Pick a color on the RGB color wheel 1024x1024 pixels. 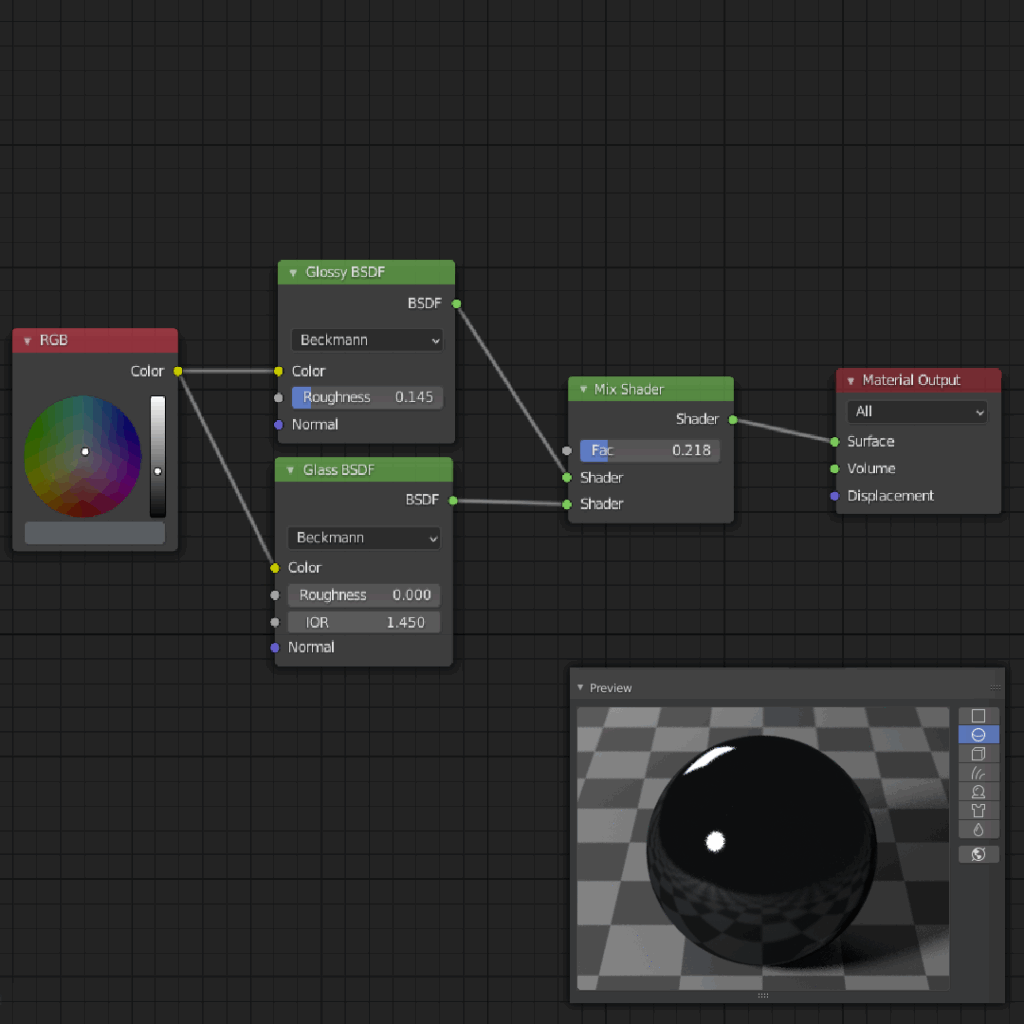point(84,450)
